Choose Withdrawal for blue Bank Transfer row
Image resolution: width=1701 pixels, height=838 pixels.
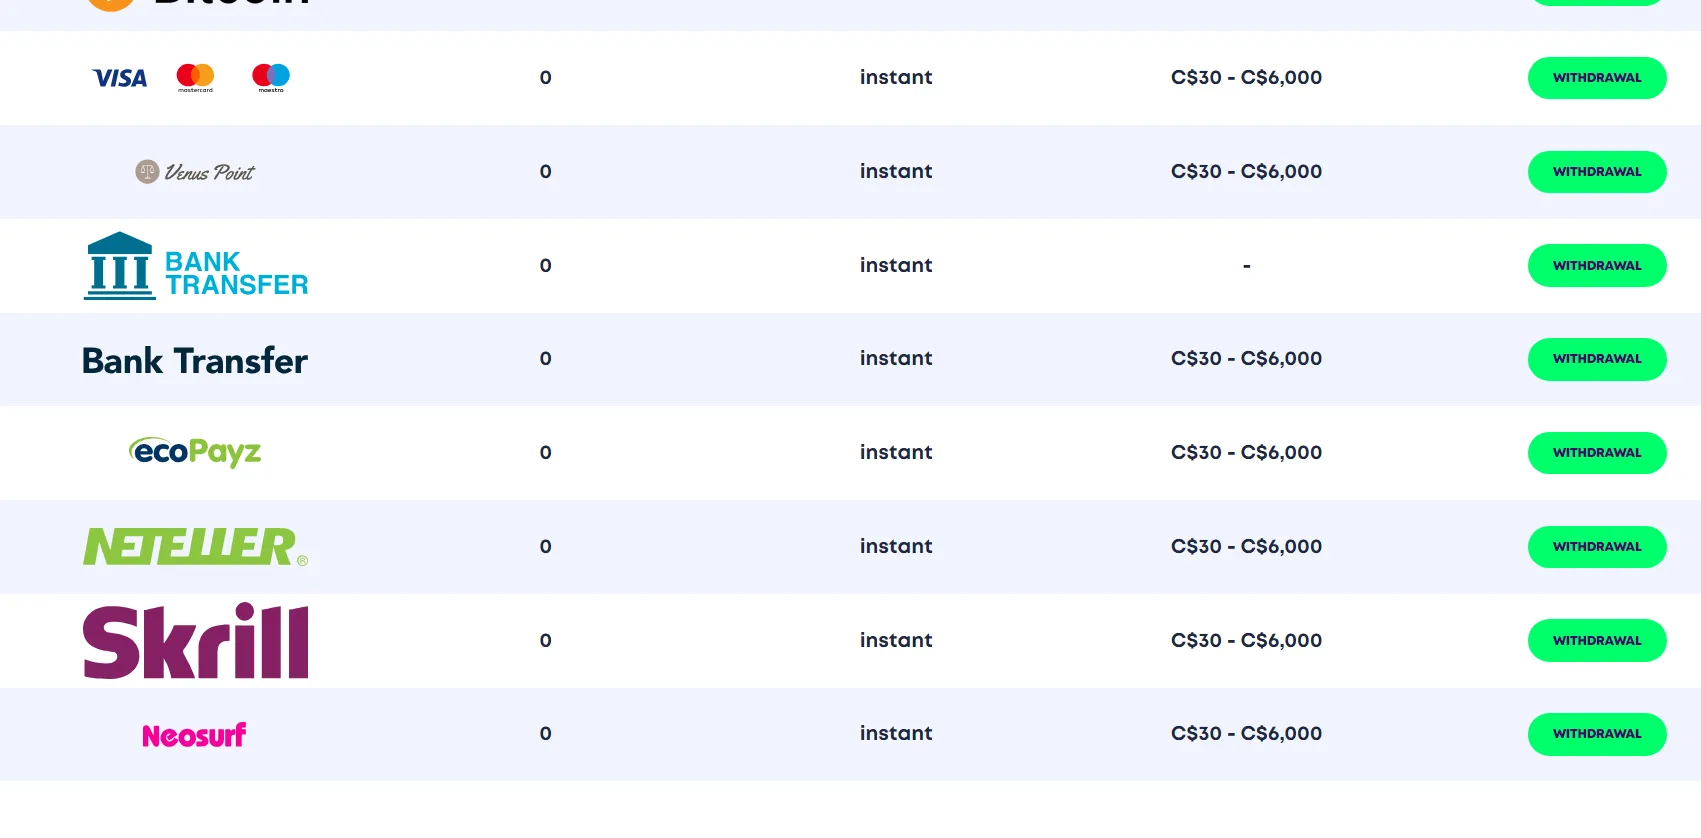coord(1596,266)
